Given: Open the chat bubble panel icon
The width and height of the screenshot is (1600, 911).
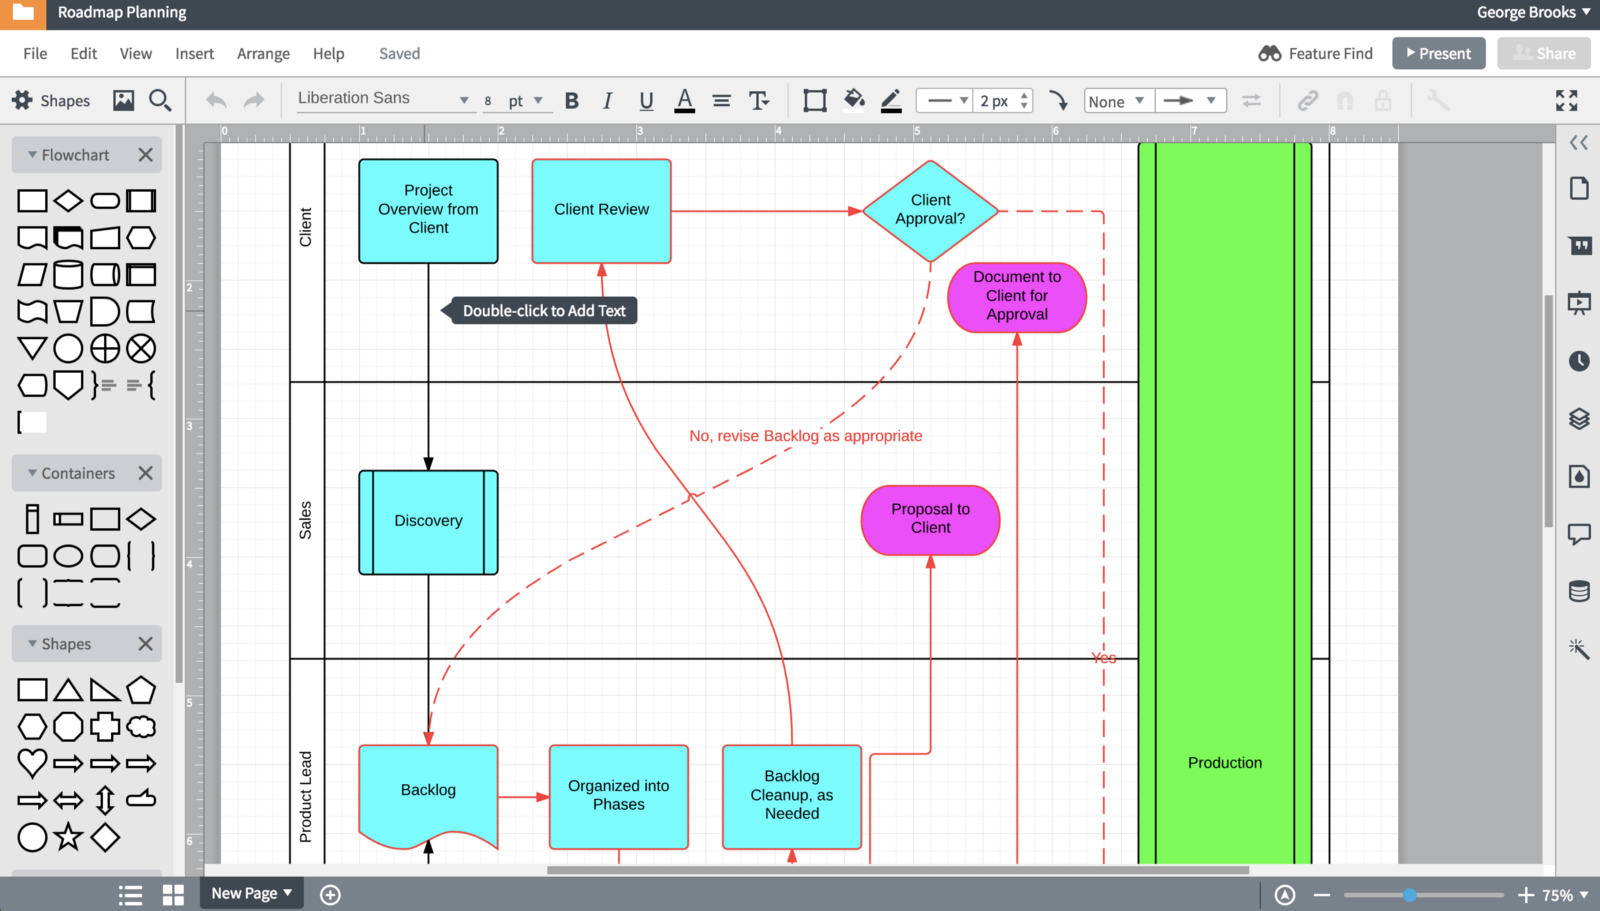Looking at the screenshot, I should pyautogui.click(x=1579, y=534).
